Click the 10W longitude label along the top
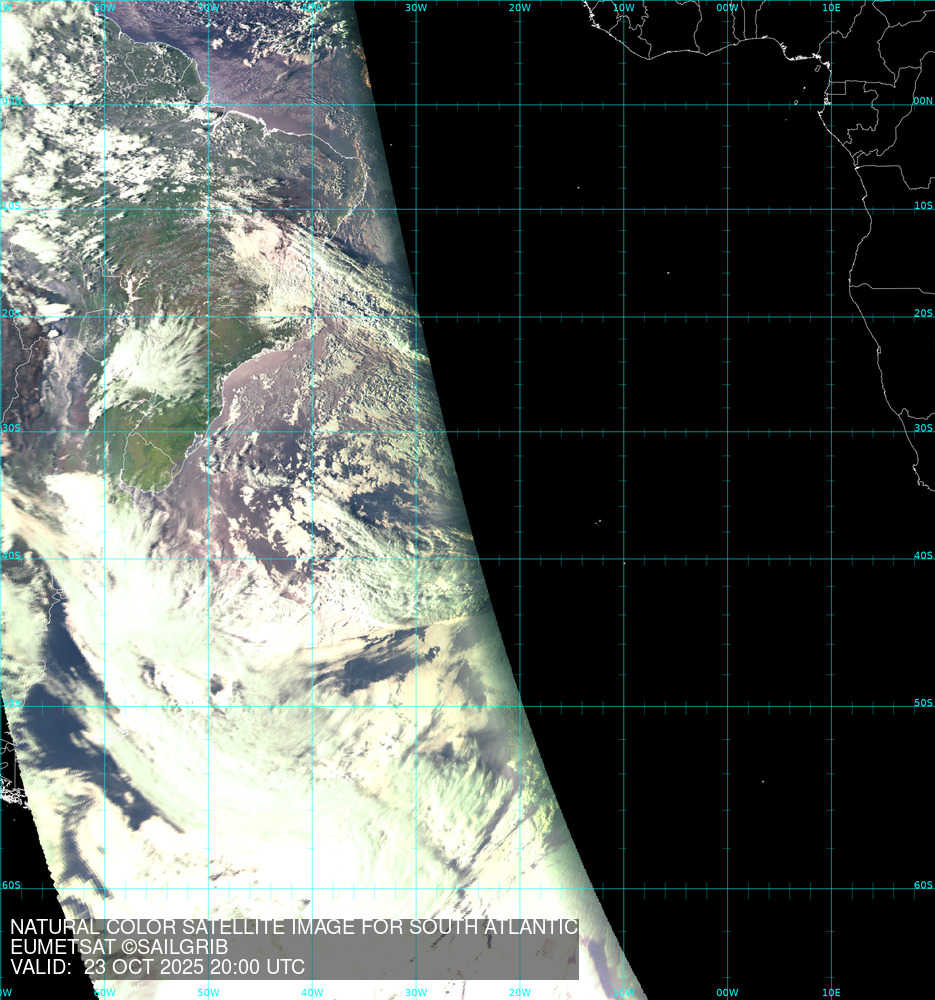This screenshot has height=1000, width=935. coord(623,7)
